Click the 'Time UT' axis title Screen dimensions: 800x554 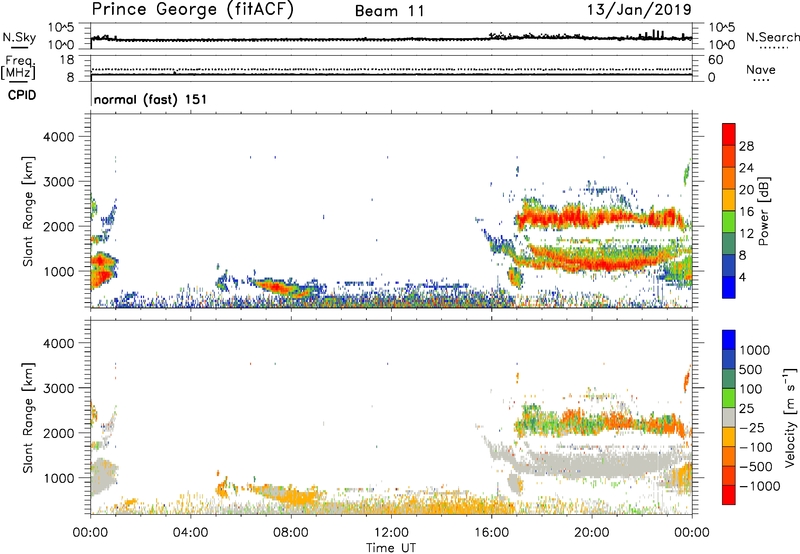tap(391, 548)
